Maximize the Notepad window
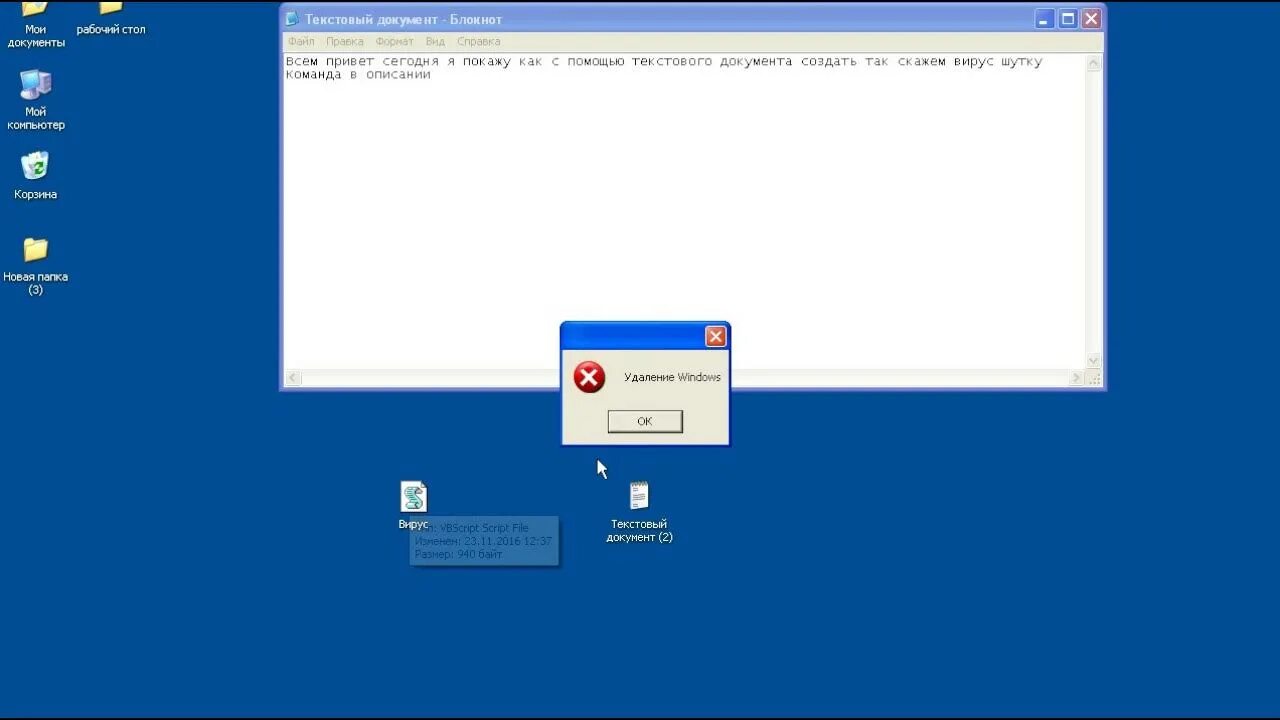Image resolution: width=1280 pixels, height=720 pixels. click(x=1068, y=19)
